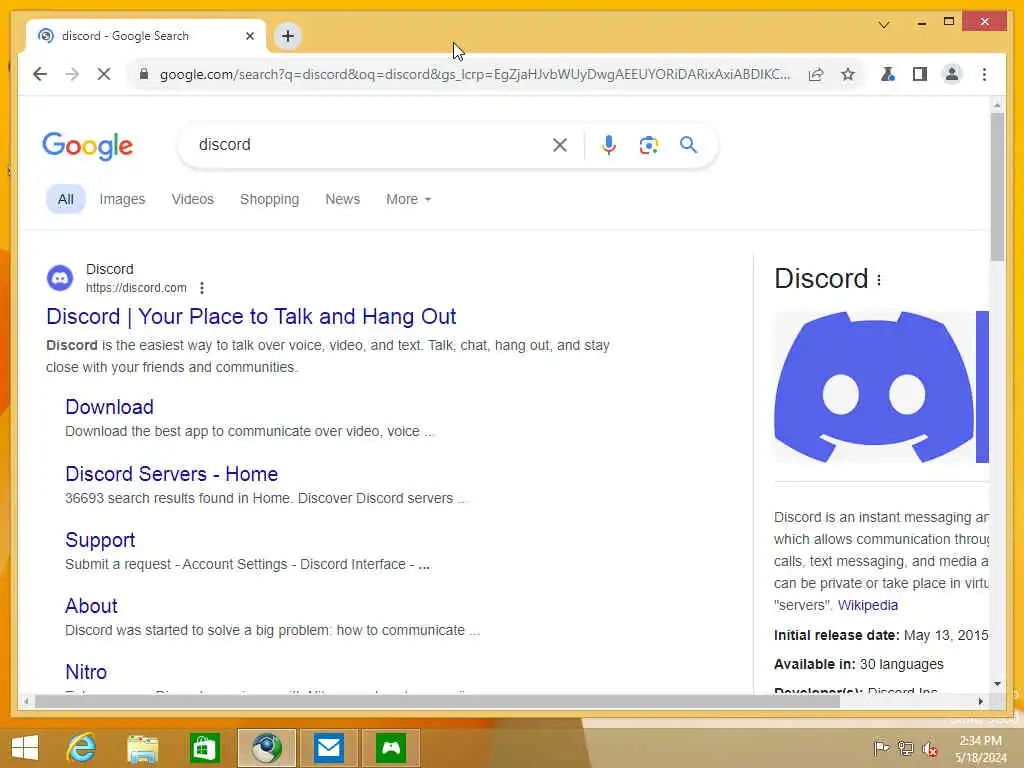The width and height of the screenshot is (1024, 768).
Task: Click the large Discord logo image
Action: [874, 387]
